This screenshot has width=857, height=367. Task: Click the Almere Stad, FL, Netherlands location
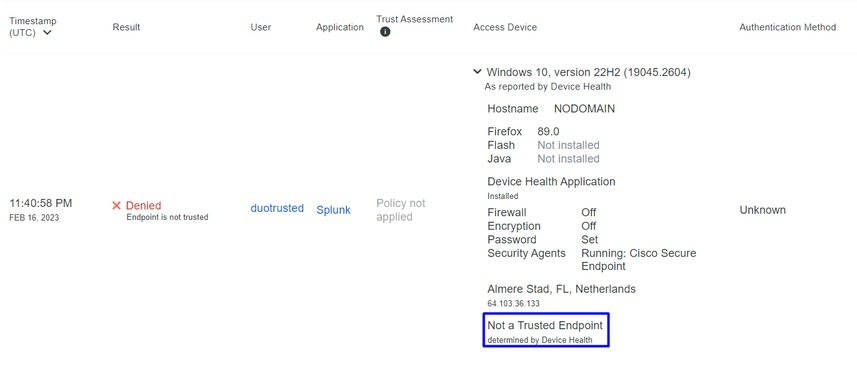pyautogui.click(x=561, y=289)
